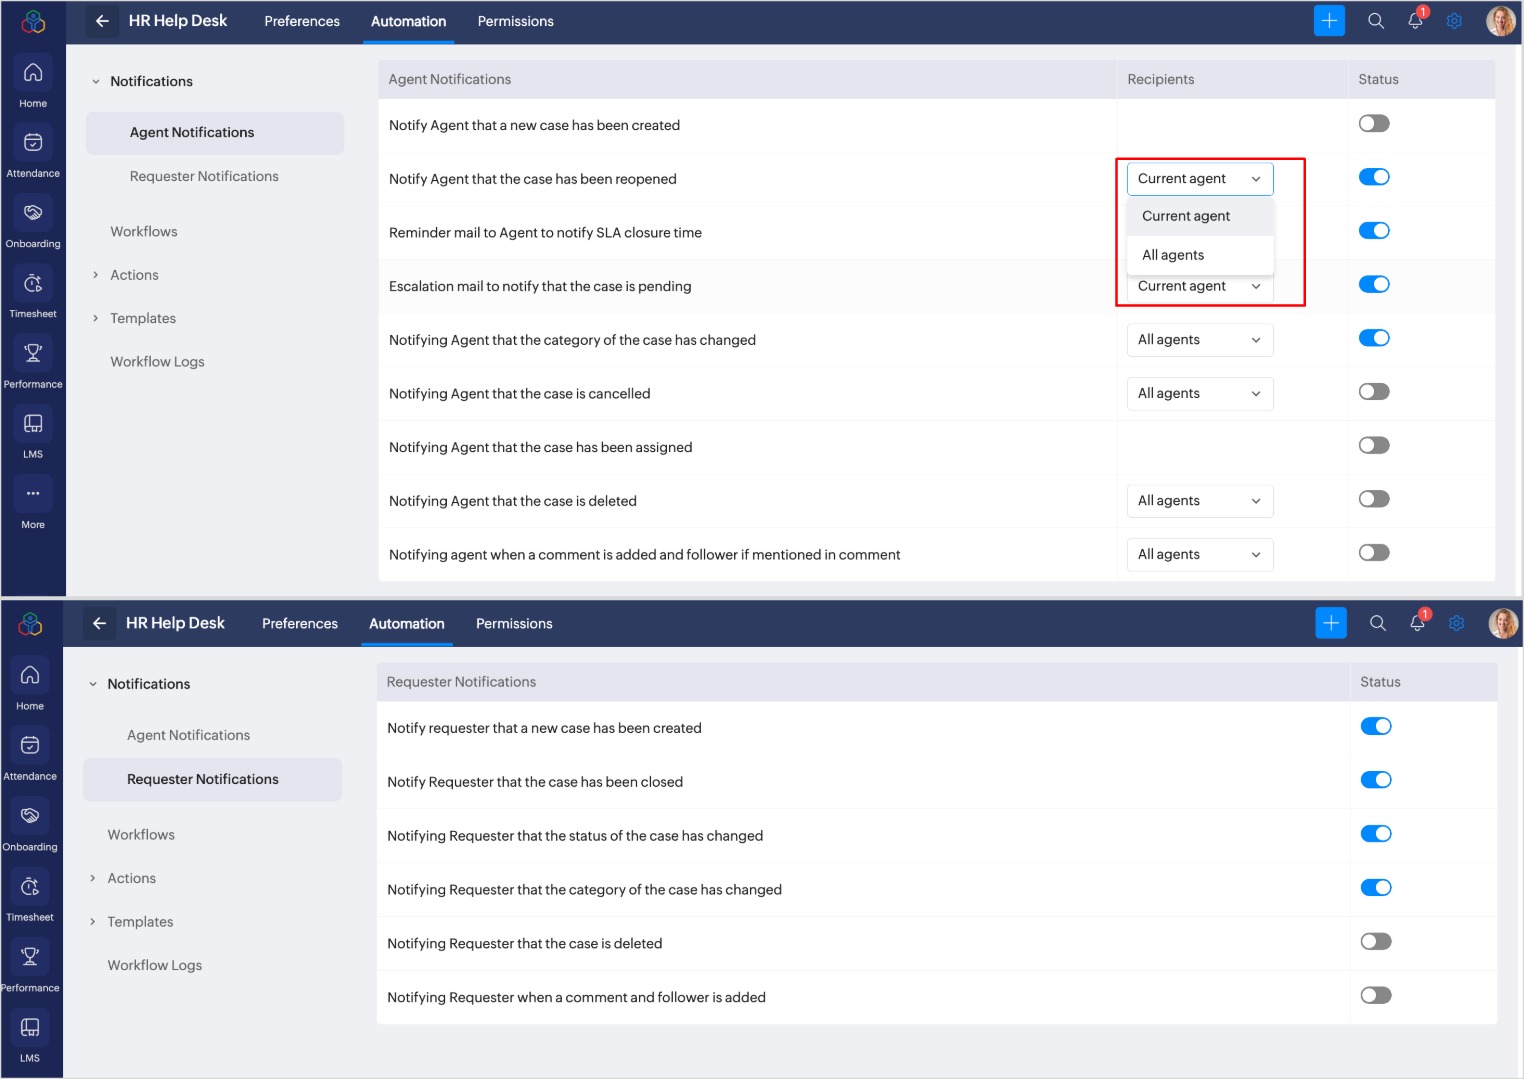Viewport: 1524px width, 1079px height.
Task: Click the blue plus button on Requester Notifications page
Action: click(1331, 623)
